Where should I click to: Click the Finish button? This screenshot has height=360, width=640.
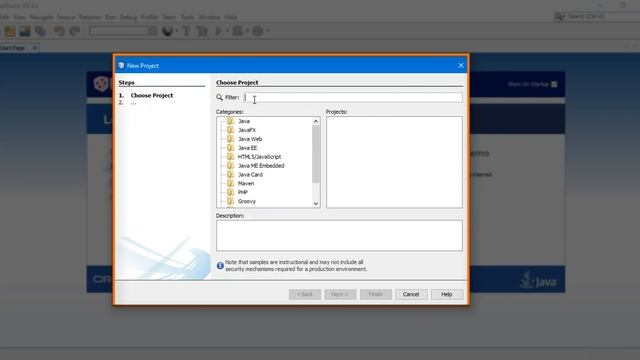[x=376, y=294]
